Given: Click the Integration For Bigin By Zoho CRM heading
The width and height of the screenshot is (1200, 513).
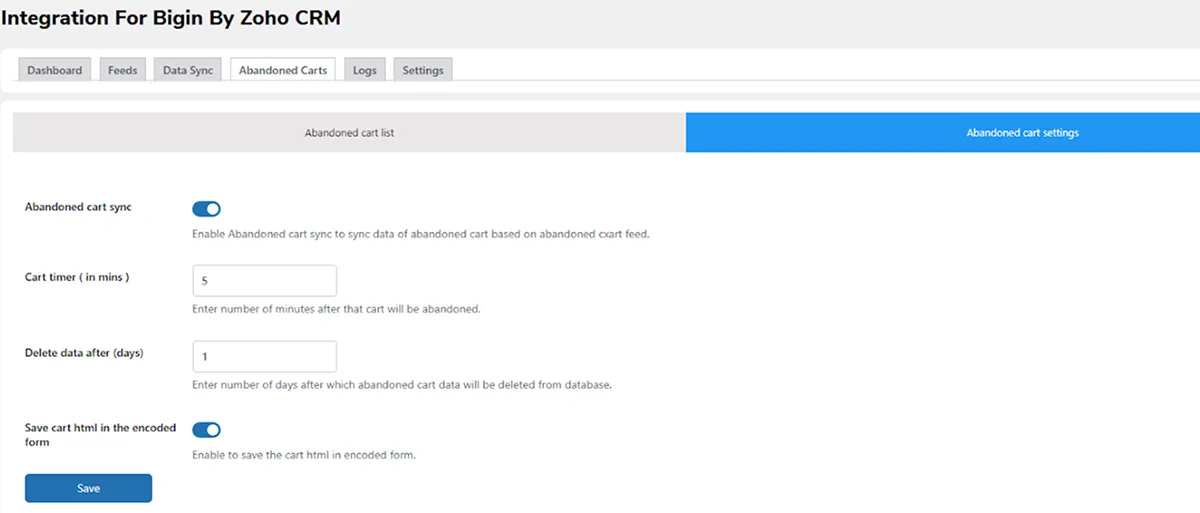Looking at the screenshot, I should pos(170,19).
